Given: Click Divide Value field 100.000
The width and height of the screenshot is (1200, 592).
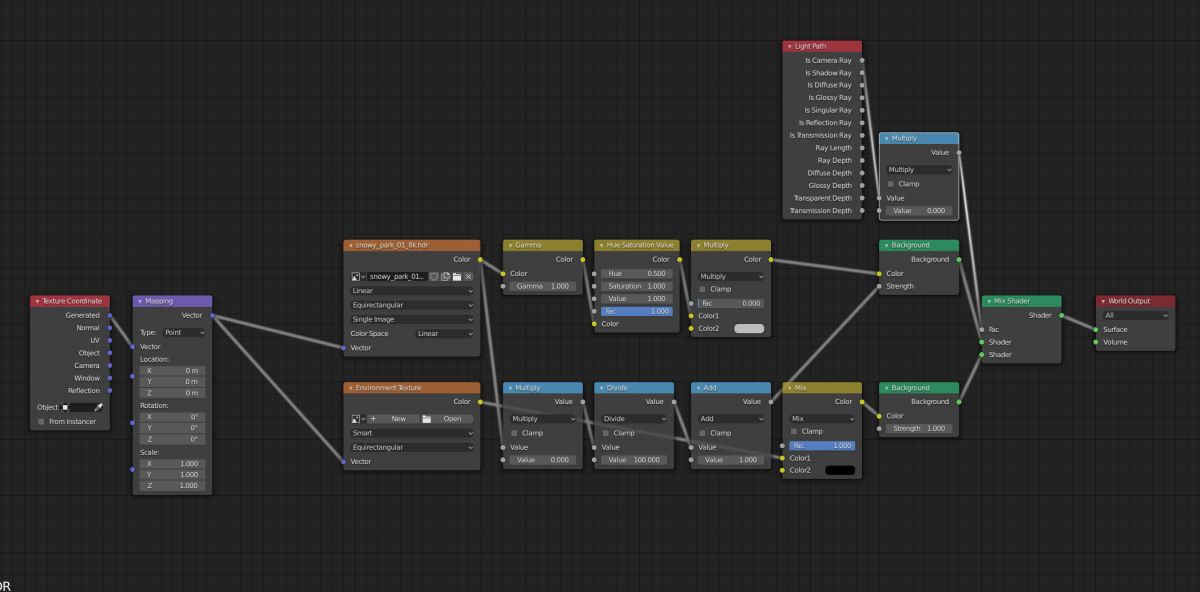Looking at the screenshot, I should click(x=633, y=460).
